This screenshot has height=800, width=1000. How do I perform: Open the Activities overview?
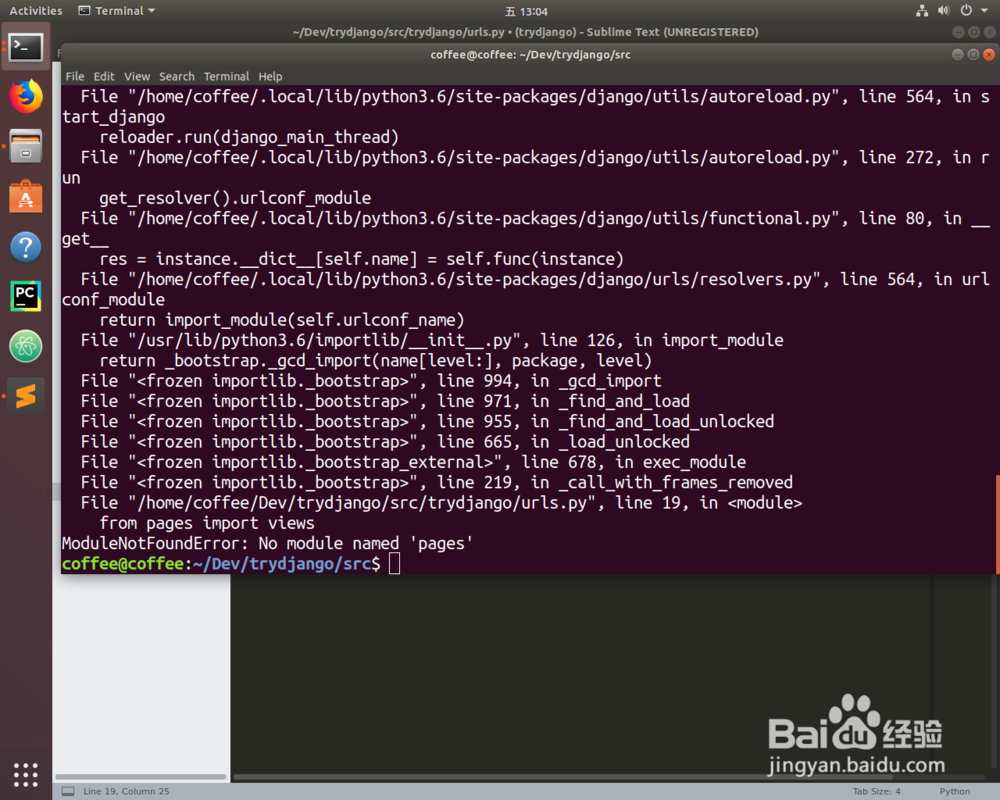click(36, 11)
